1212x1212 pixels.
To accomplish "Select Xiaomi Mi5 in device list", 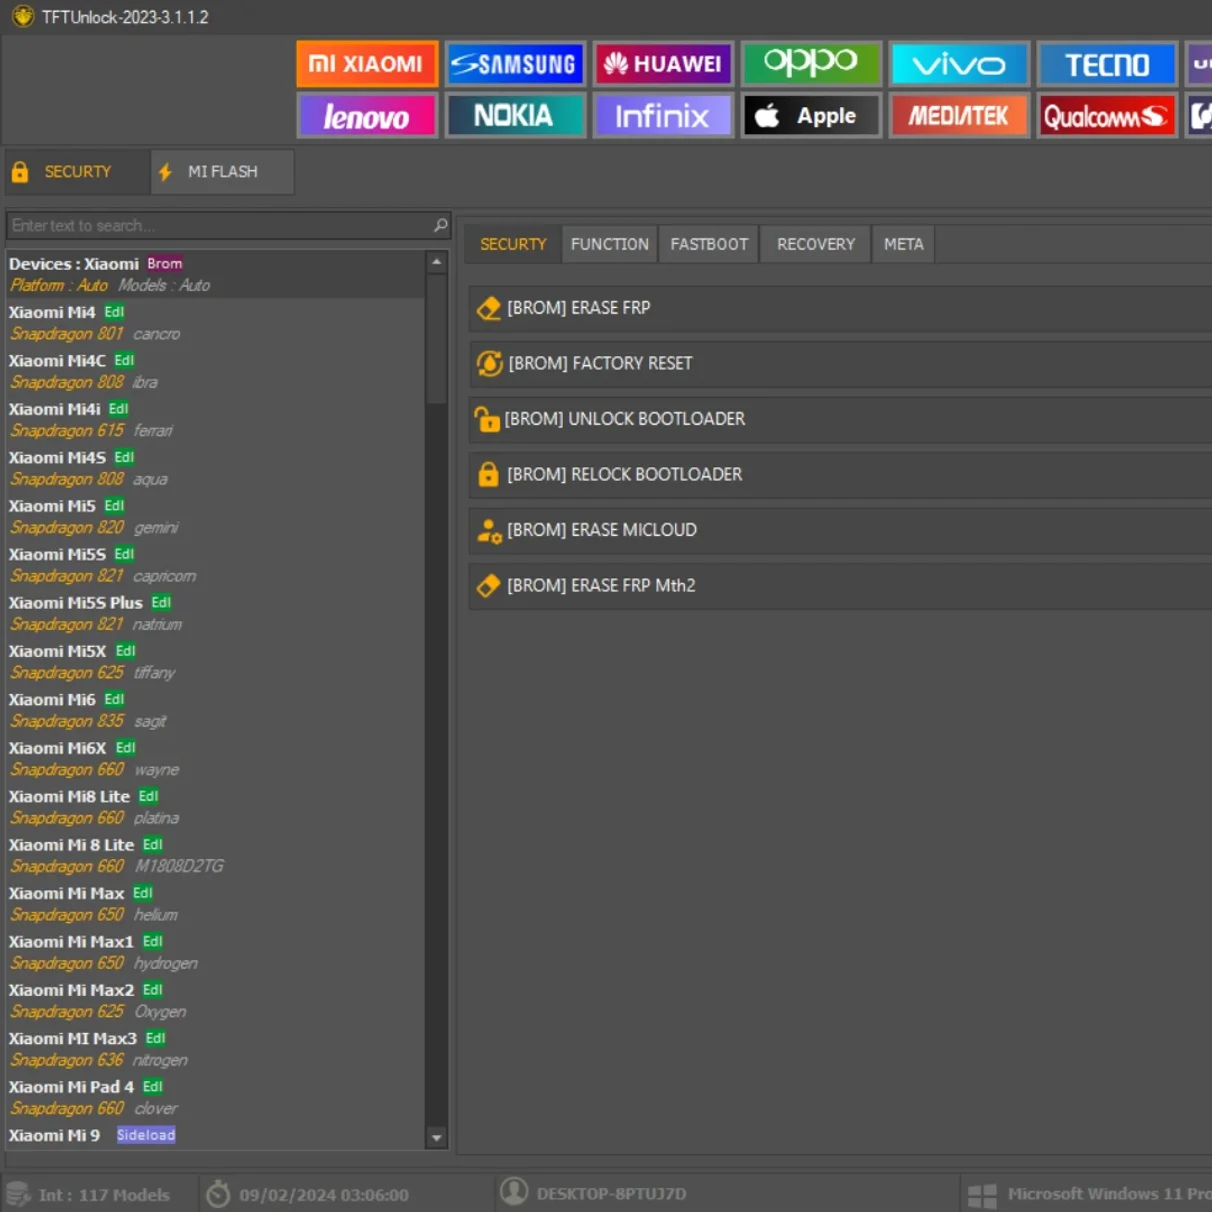I will click(215, 517).
